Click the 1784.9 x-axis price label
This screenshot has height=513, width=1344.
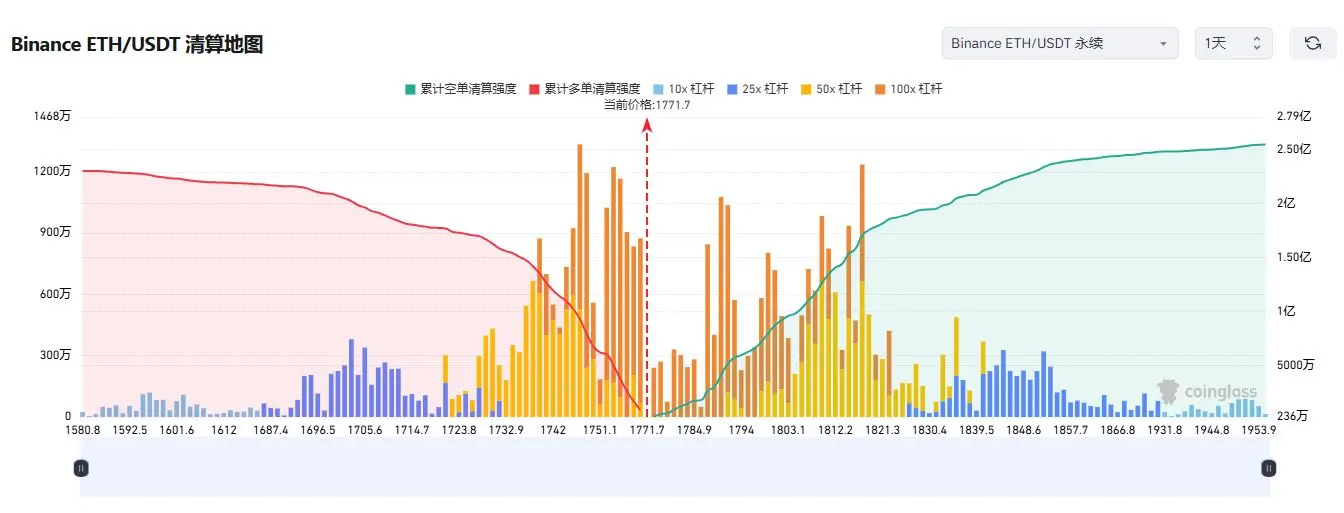(x=694, y=430)
